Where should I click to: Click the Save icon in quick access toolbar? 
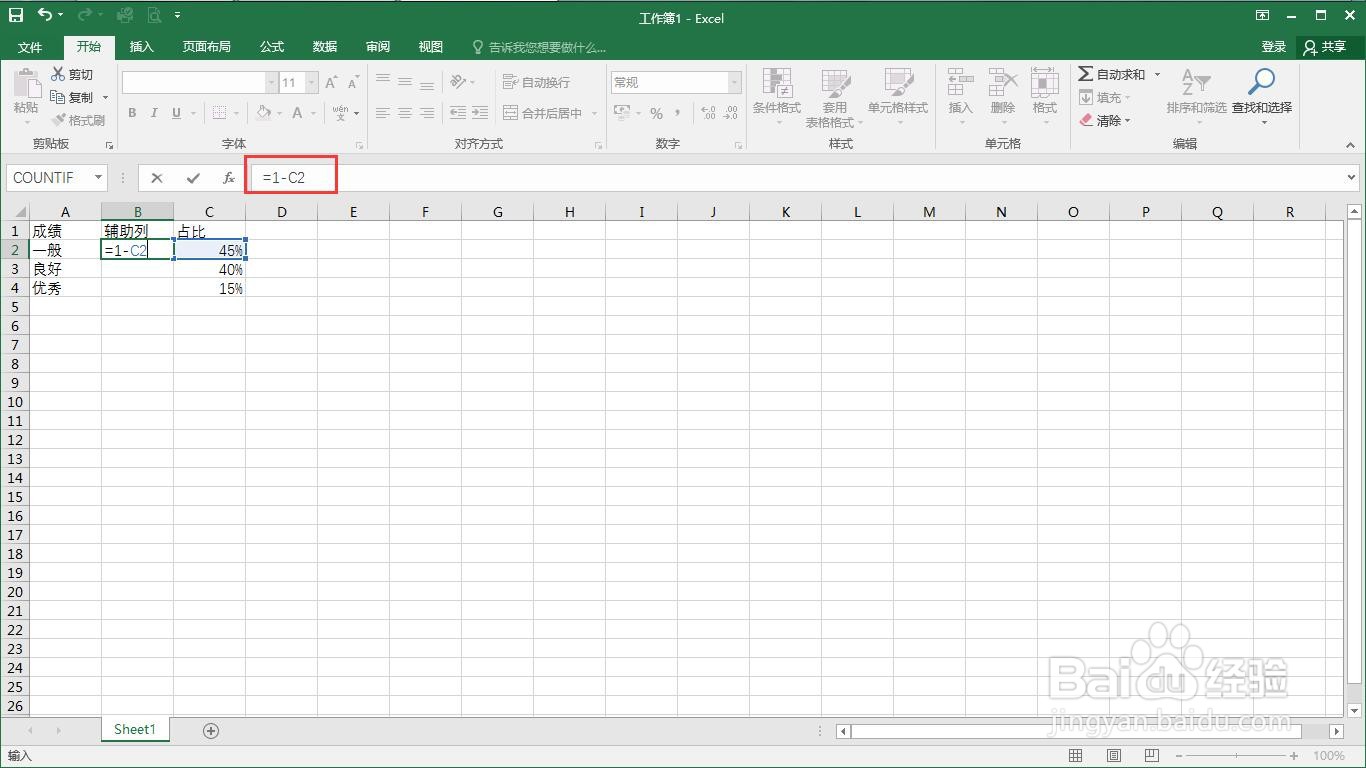16,15
